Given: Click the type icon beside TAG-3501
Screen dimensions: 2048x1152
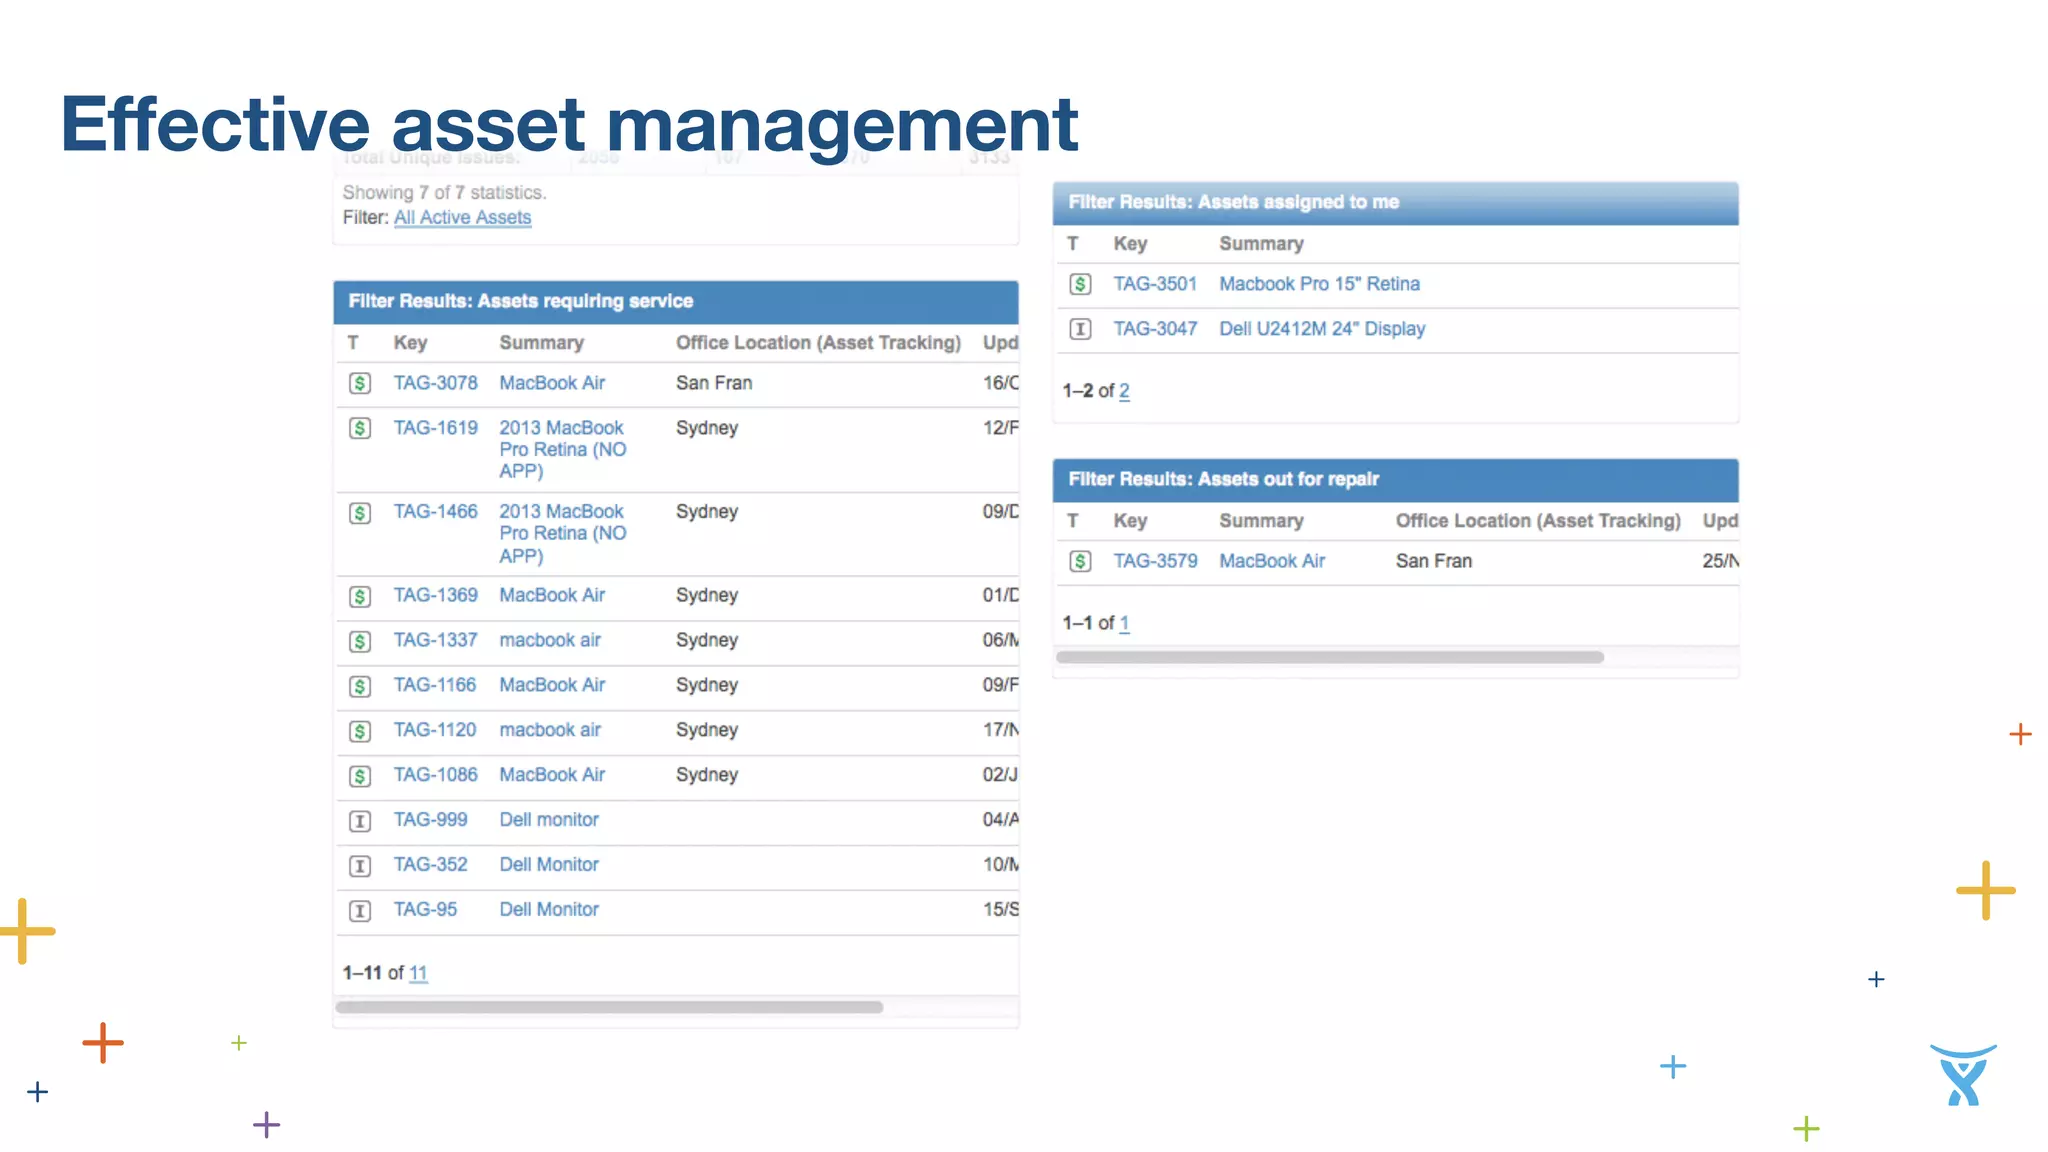Looking at the screenshot, I should [x=1080, y=284].
